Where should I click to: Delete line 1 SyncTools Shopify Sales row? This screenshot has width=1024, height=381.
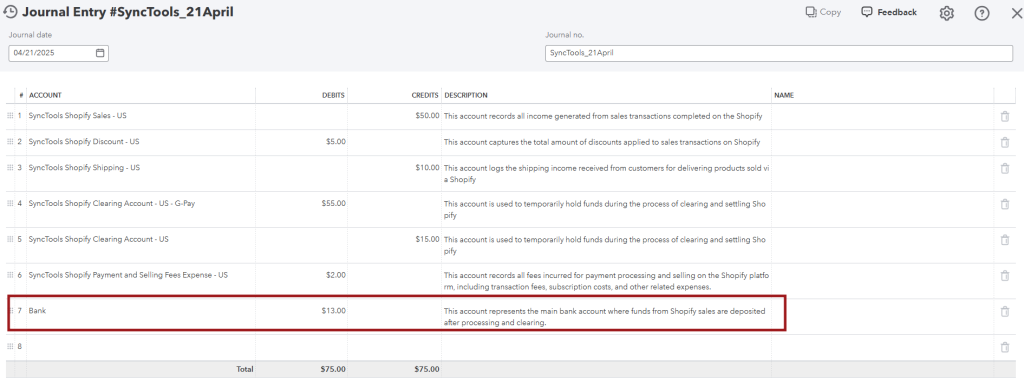(1004, 116)
